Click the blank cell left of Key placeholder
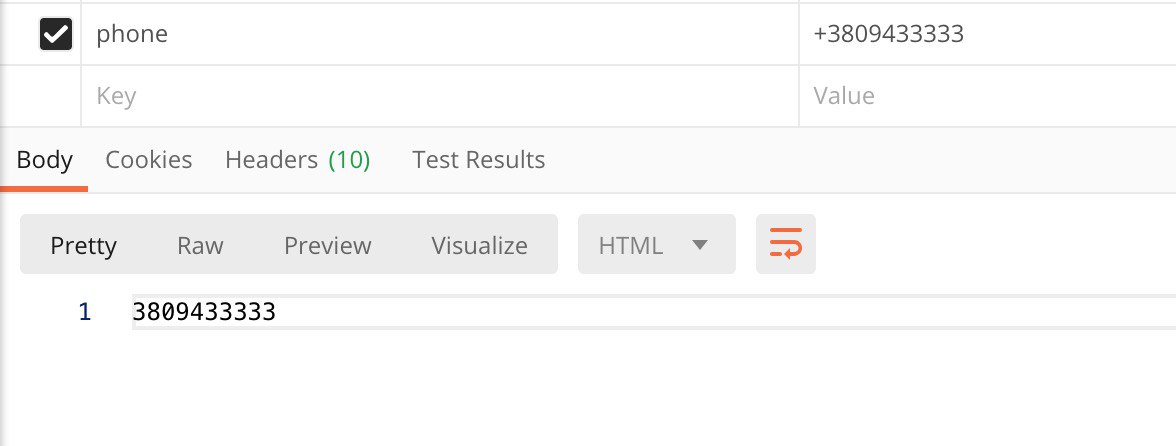This screenshot has height=446, width=1176. click(x=40, y=96)
